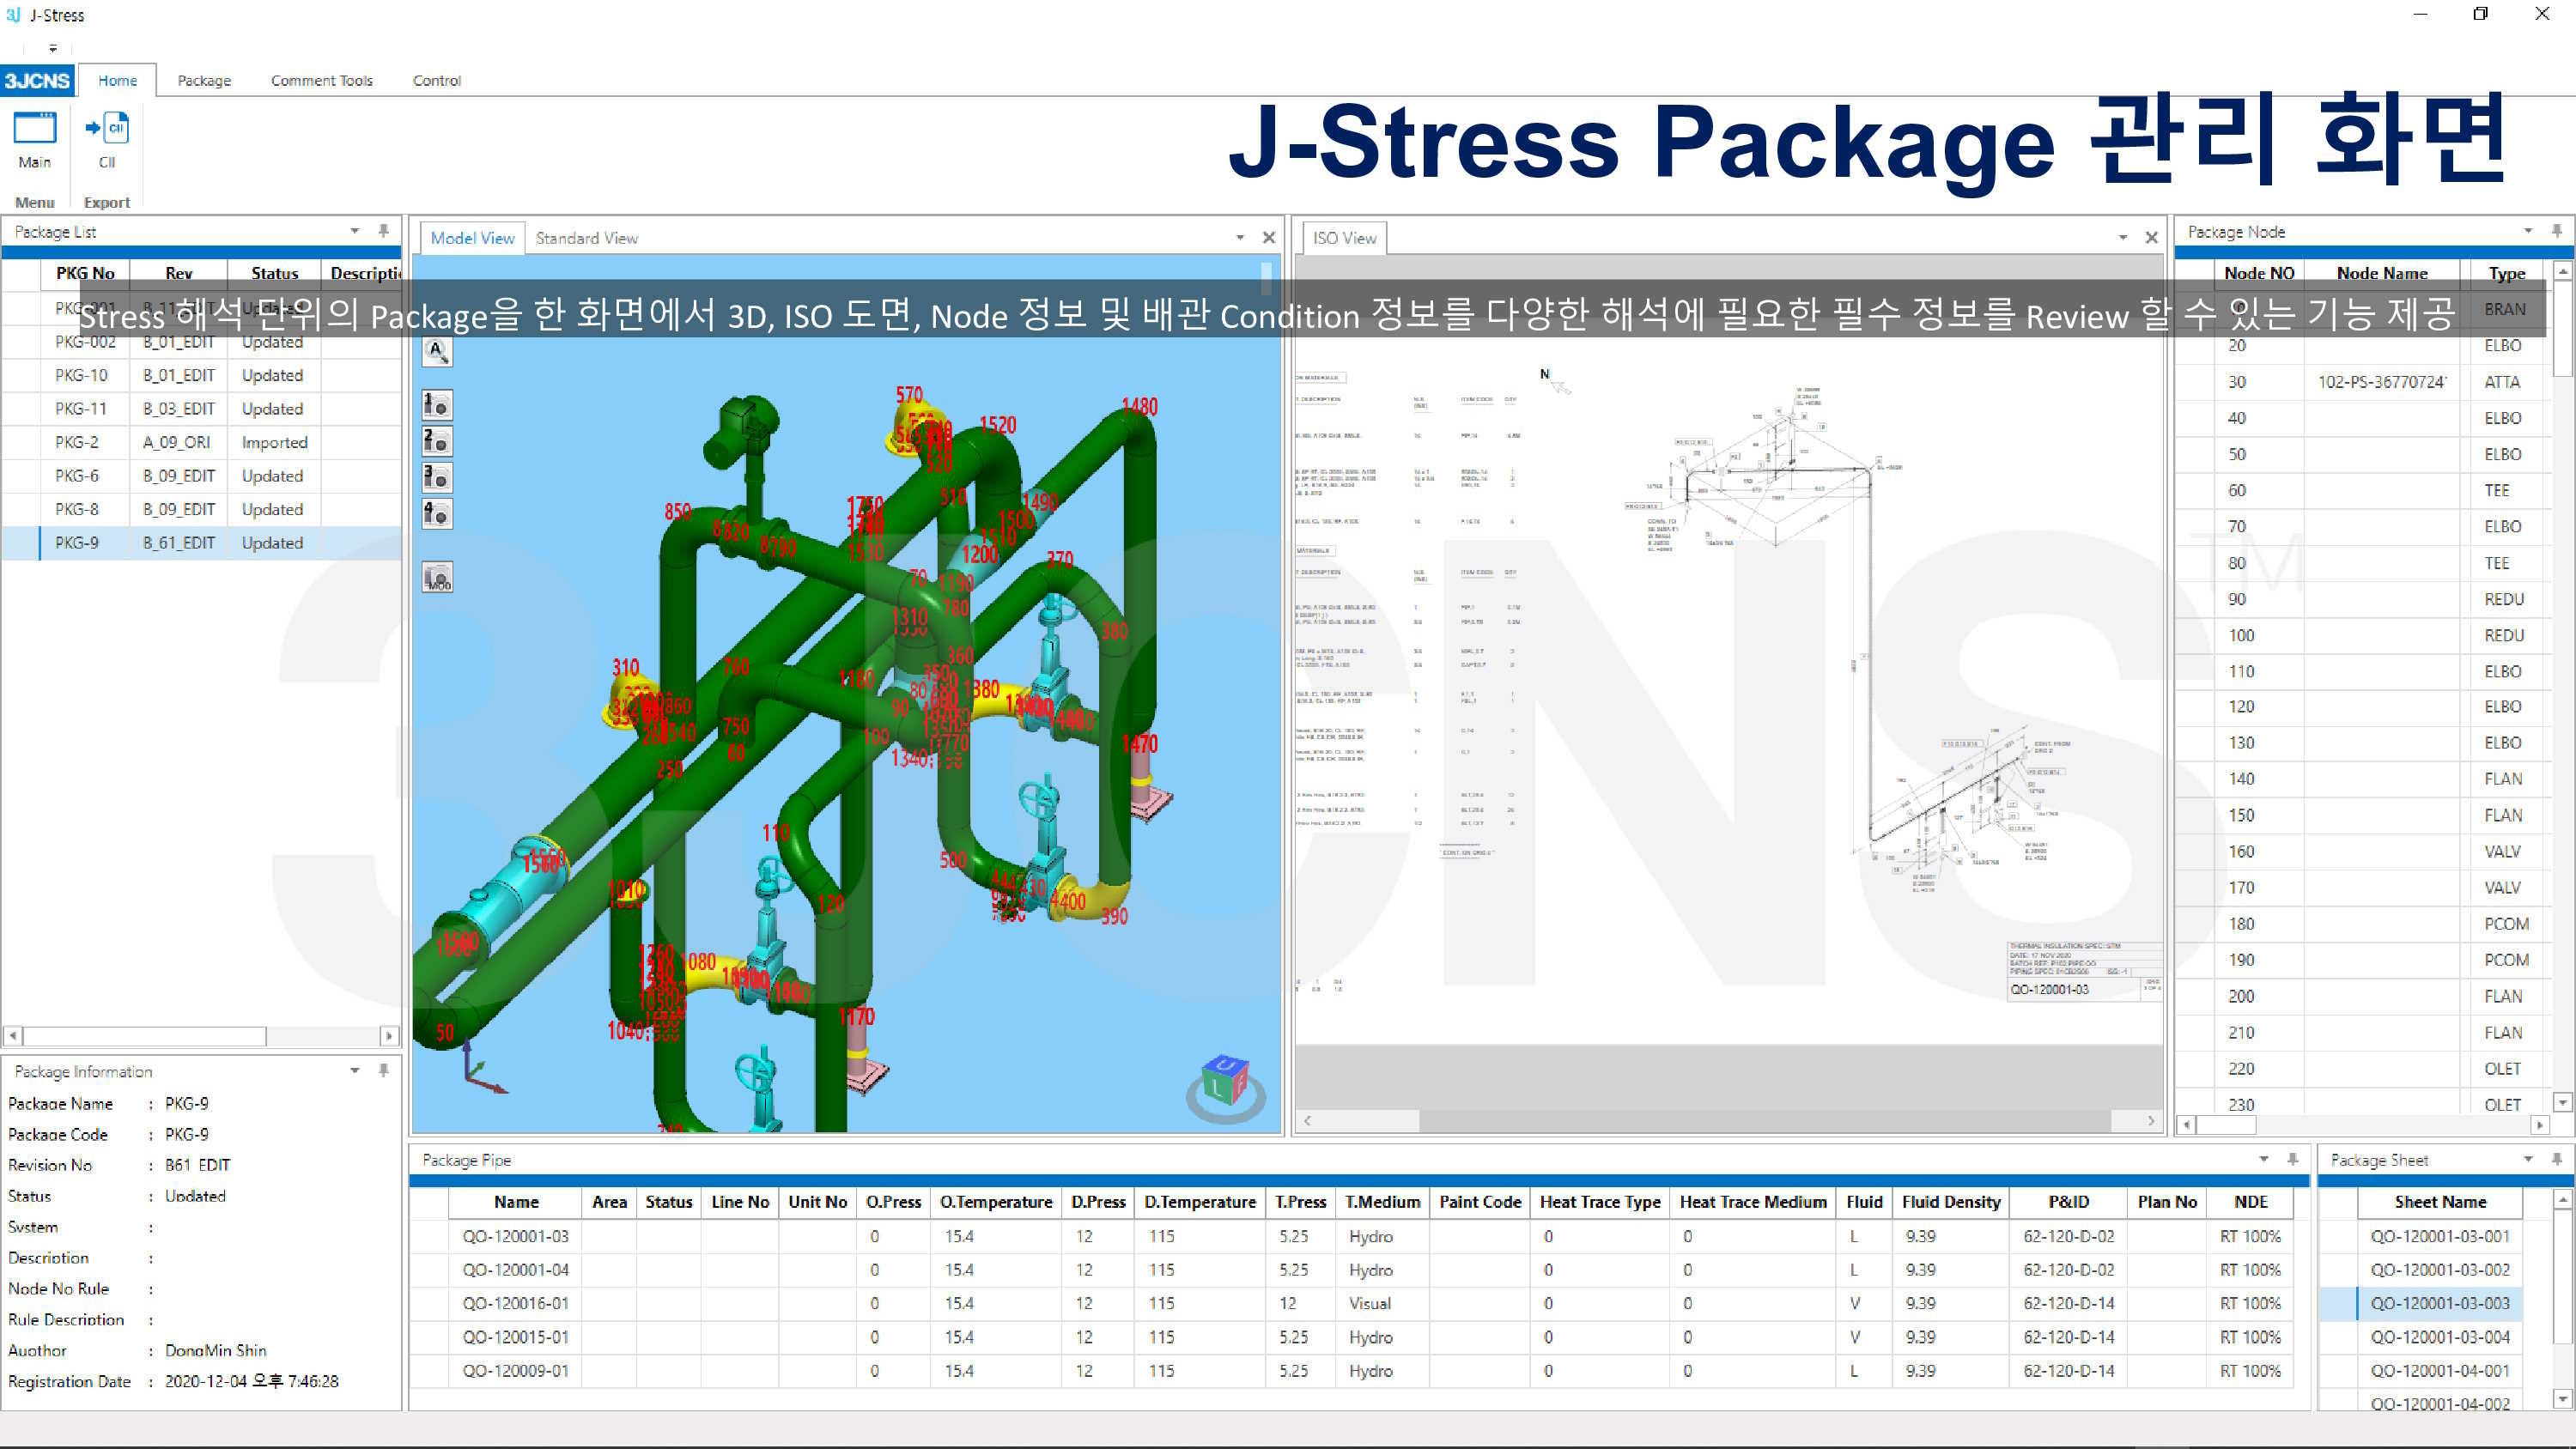Open Package Pipe panel options dropdown

(x=2264, y=1159)
